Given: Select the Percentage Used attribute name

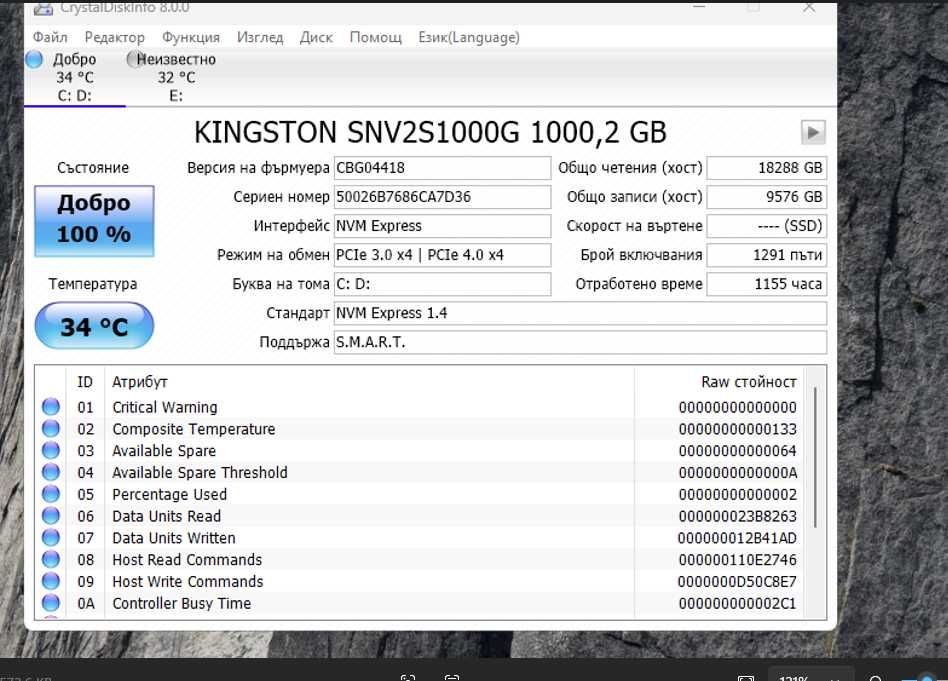Looking at the screenshot, I should point(169,495).
